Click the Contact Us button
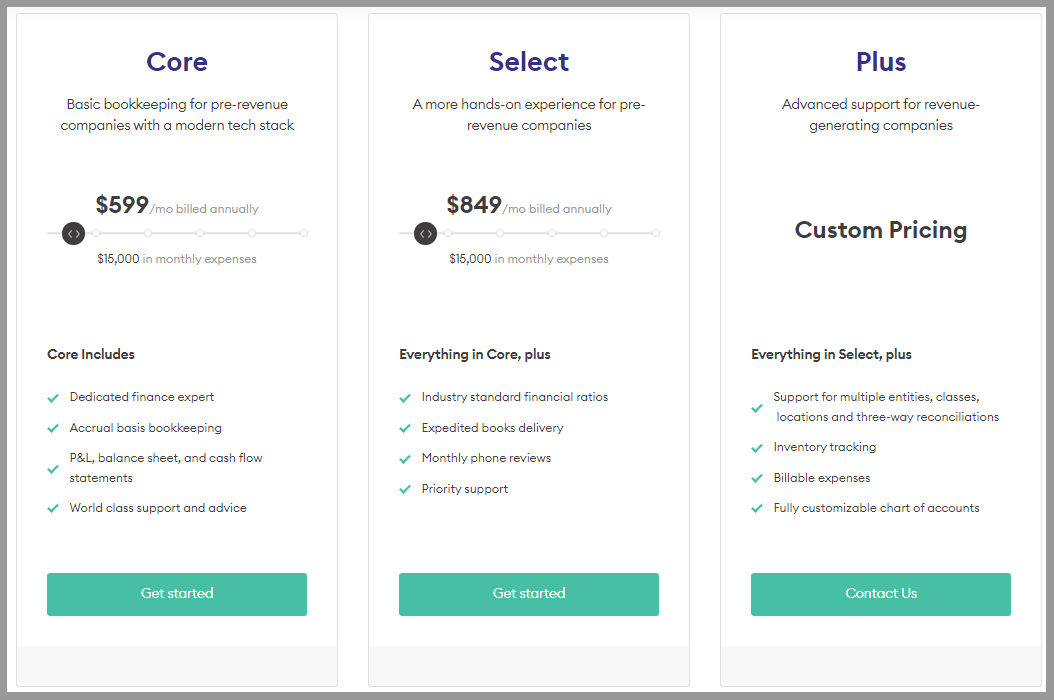Screen dimensions: 1054x700 tap(881, 594)
